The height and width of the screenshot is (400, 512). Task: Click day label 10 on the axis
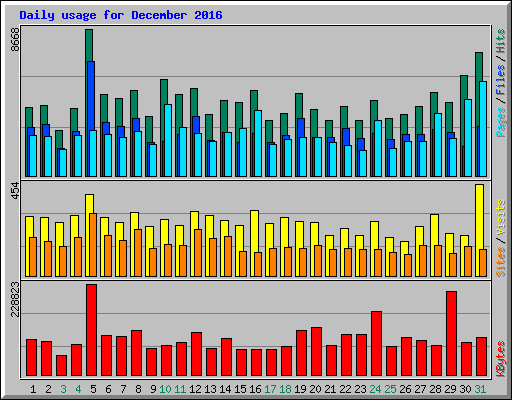tap(165, 389)
